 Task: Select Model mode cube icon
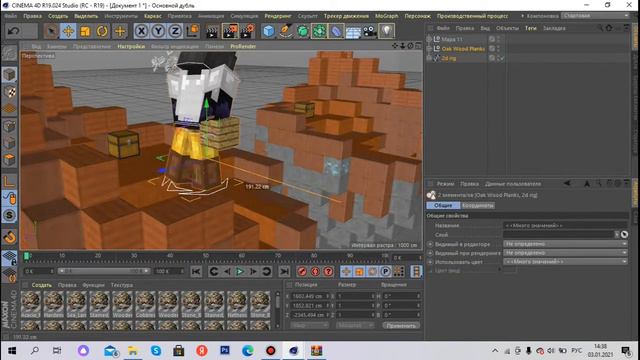[9, 75]
